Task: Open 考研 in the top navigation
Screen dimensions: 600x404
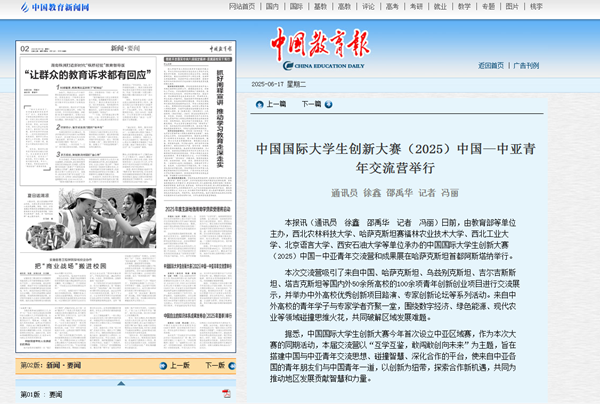Action: (x=416, y=7)
